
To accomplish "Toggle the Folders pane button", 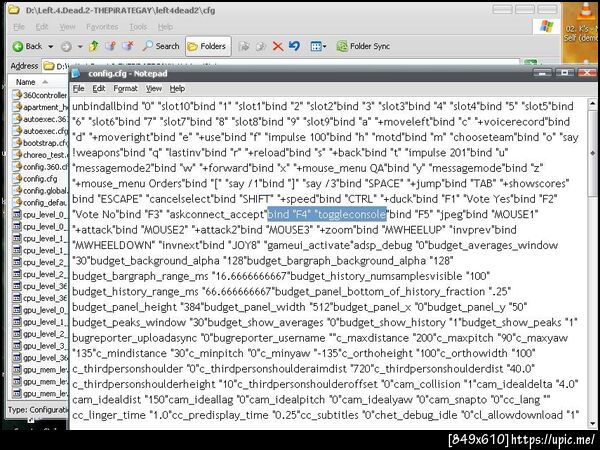I will (208, 46).
